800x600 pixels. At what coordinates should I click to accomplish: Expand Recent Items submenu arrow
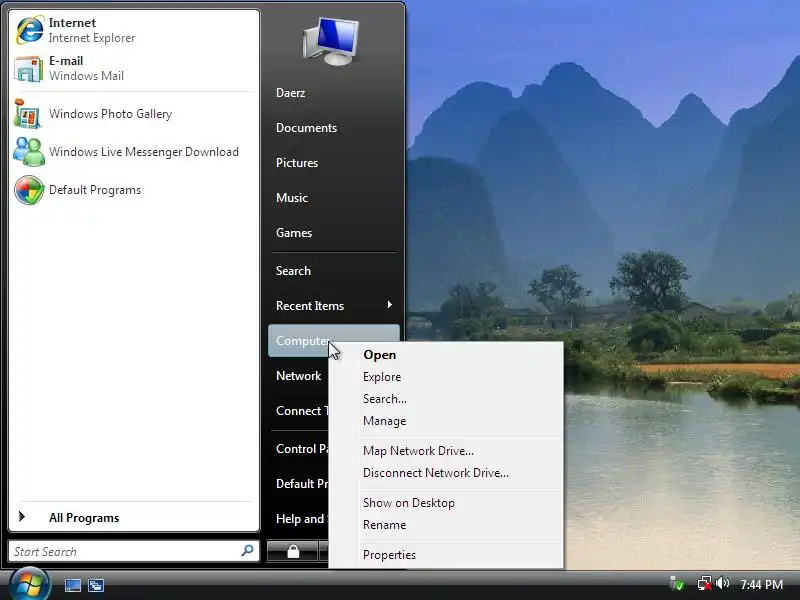[x=389, y=305]
